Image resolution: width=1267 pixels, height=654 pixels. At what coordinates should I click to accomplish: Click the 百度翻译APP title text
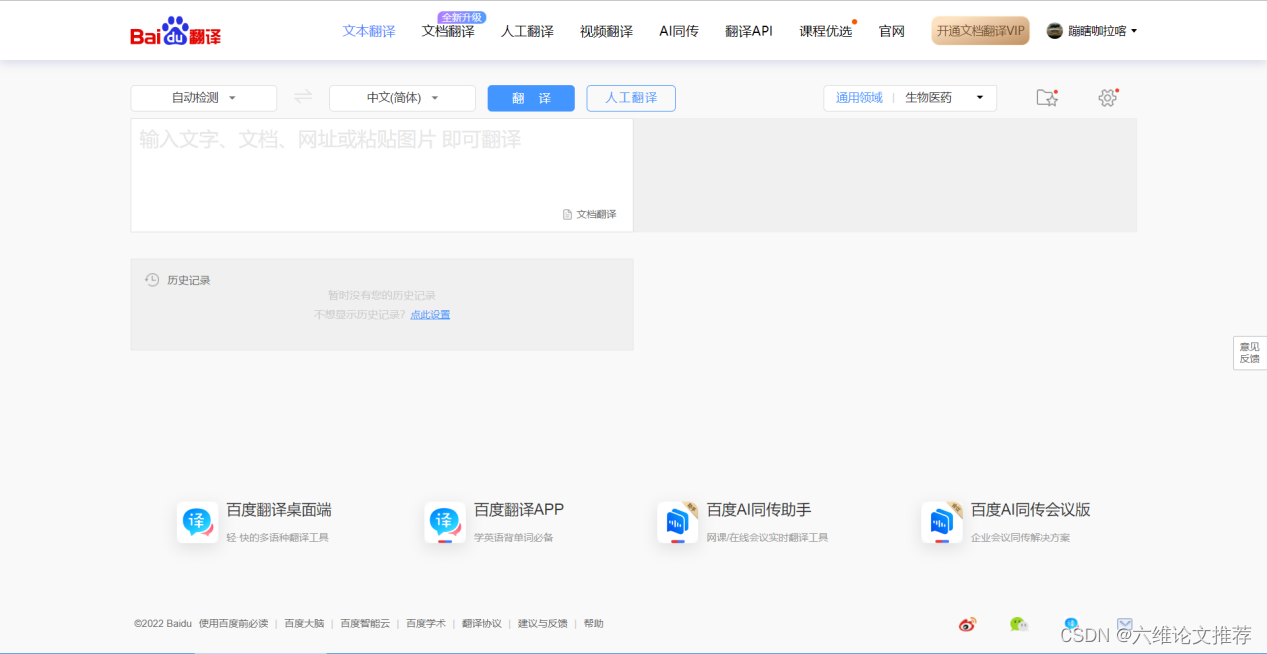point(519,510)
